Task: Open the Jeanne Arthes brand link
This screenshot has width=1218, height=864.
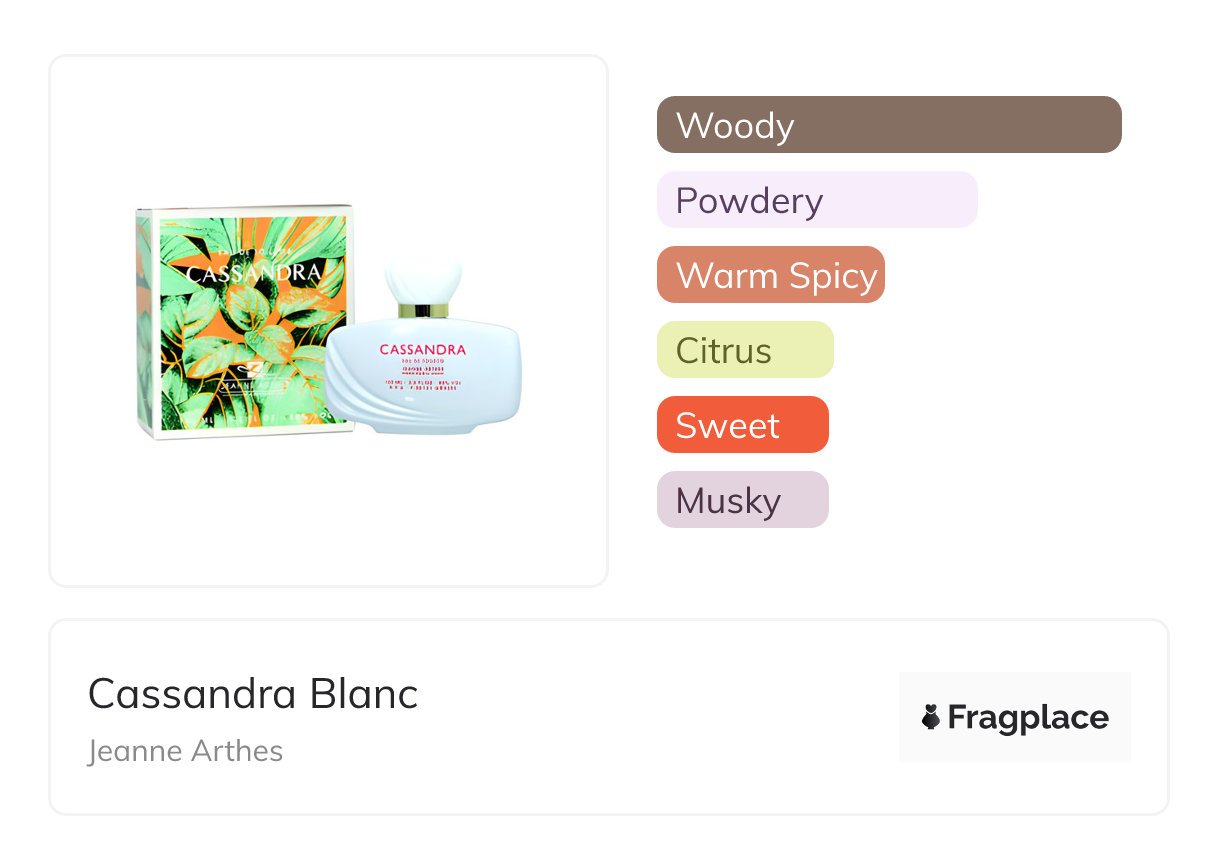Action: coord(186,751)
